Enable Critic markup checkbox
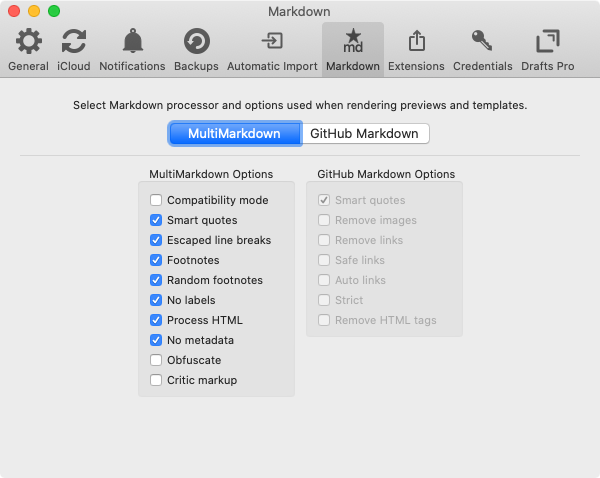The image size is (600, 478). click(156, 380)
